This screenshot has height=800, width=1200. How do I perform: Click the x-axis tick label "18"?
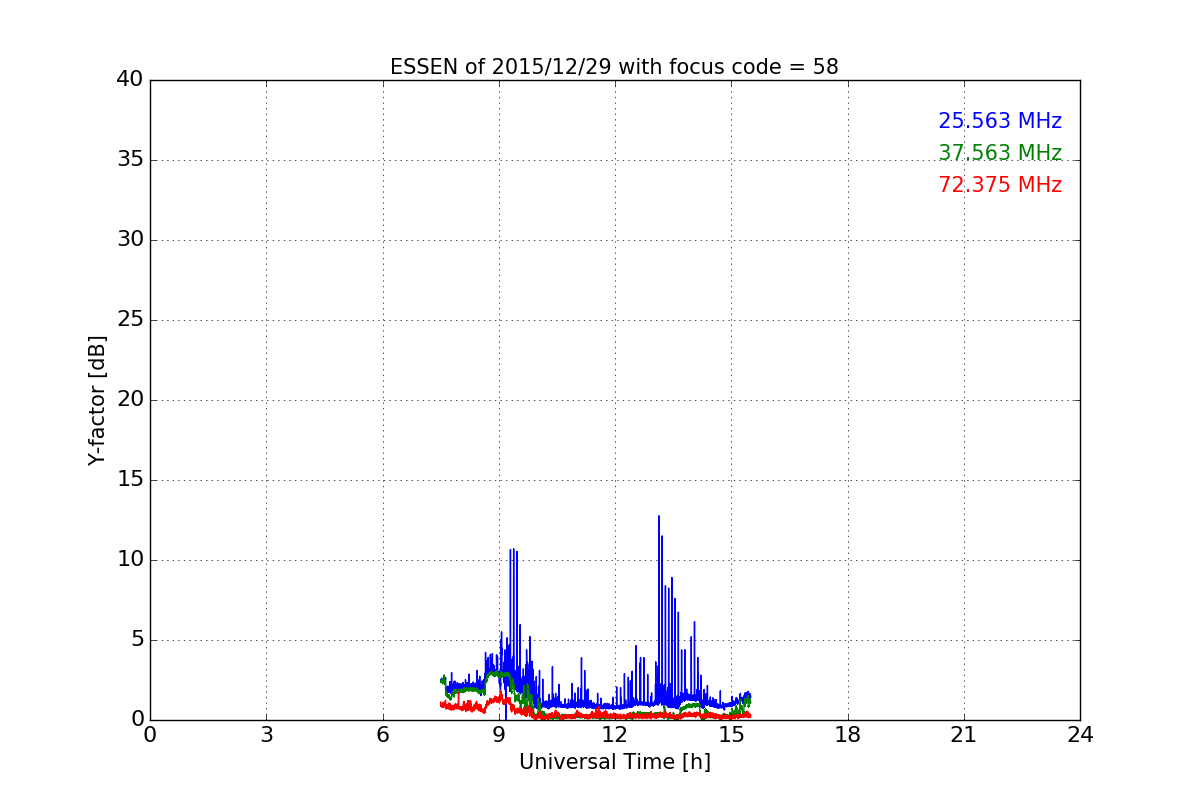[x=848, y=735]
